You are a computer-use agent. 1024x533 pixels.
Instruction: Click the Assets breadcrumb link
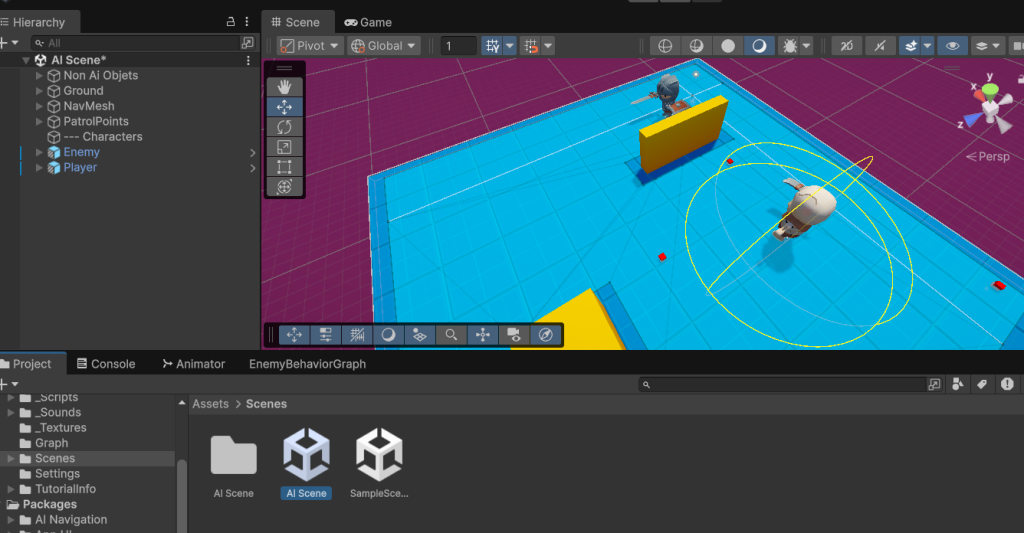210,404
